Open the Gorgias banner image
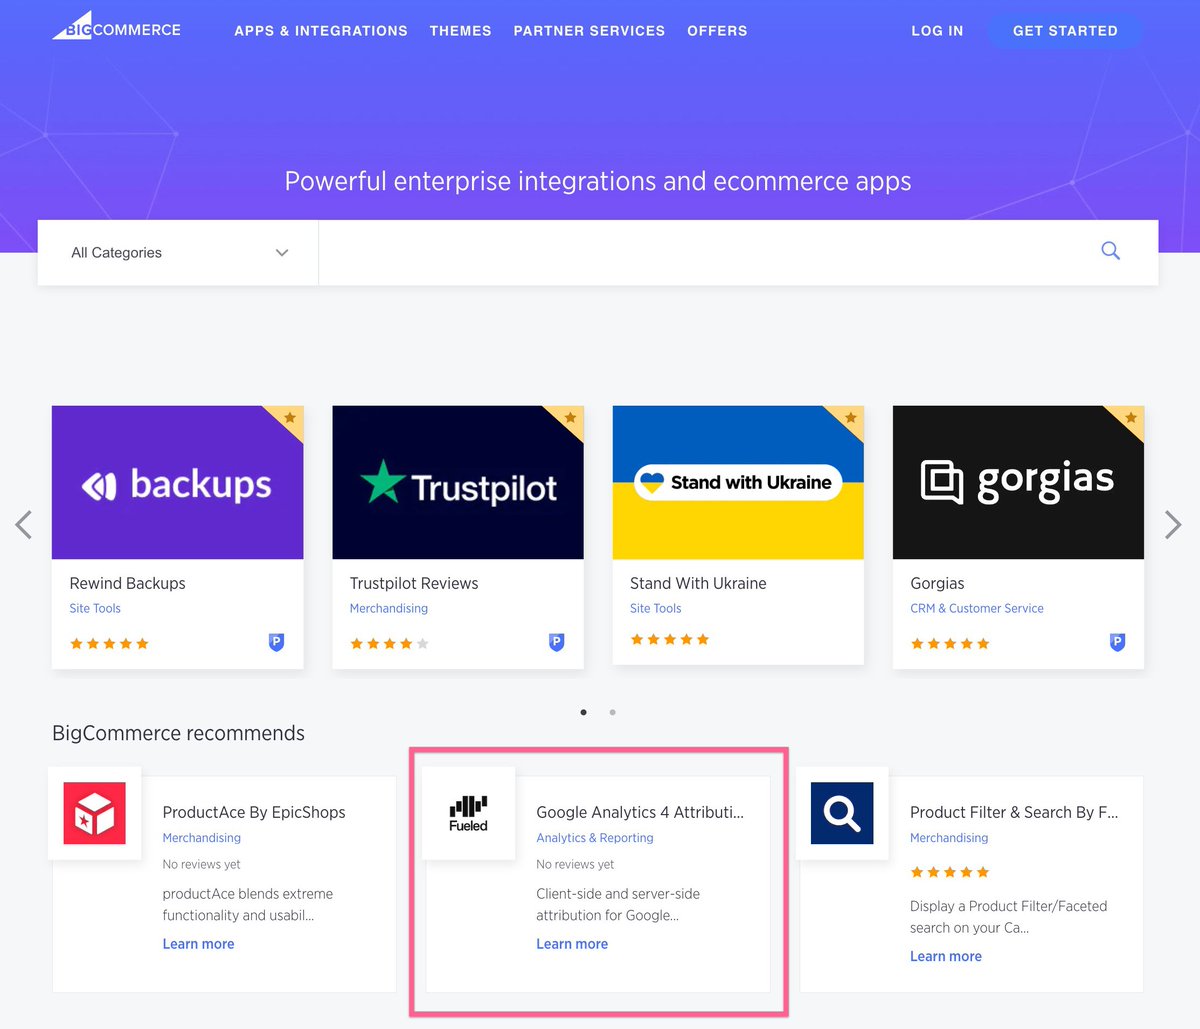The width and height of the screenshot is (1200, 1029). point(1018,482)
